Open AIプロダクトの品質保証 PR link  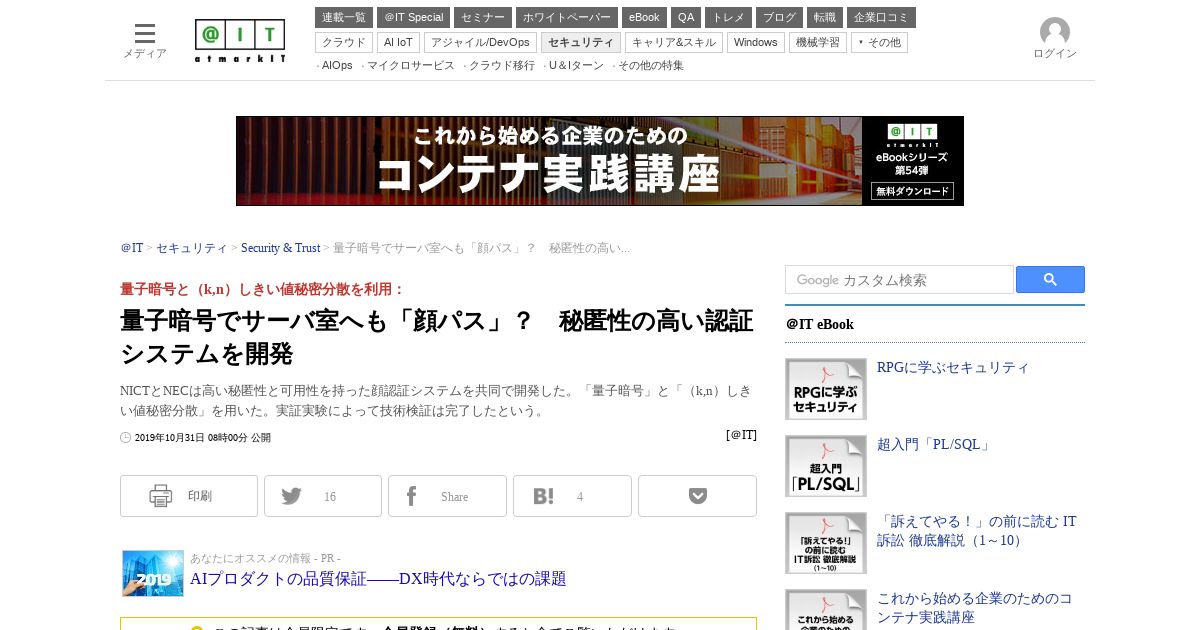click(378, 578)
